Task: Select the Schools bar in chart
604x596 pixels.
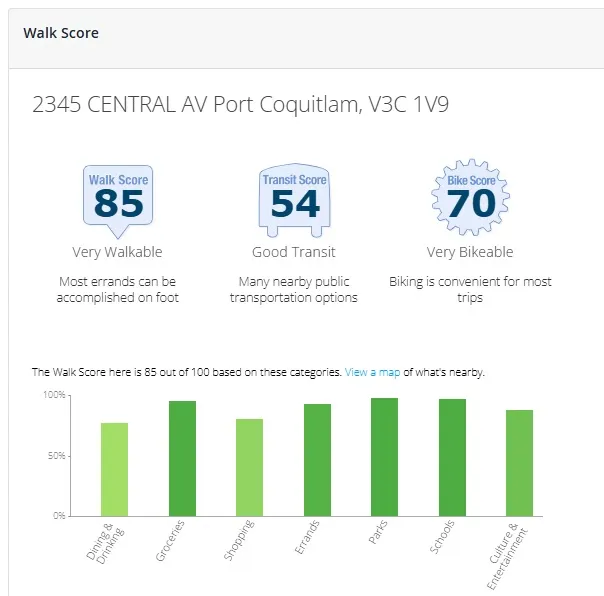Action: pyautogui.click(x=452, y=457)
